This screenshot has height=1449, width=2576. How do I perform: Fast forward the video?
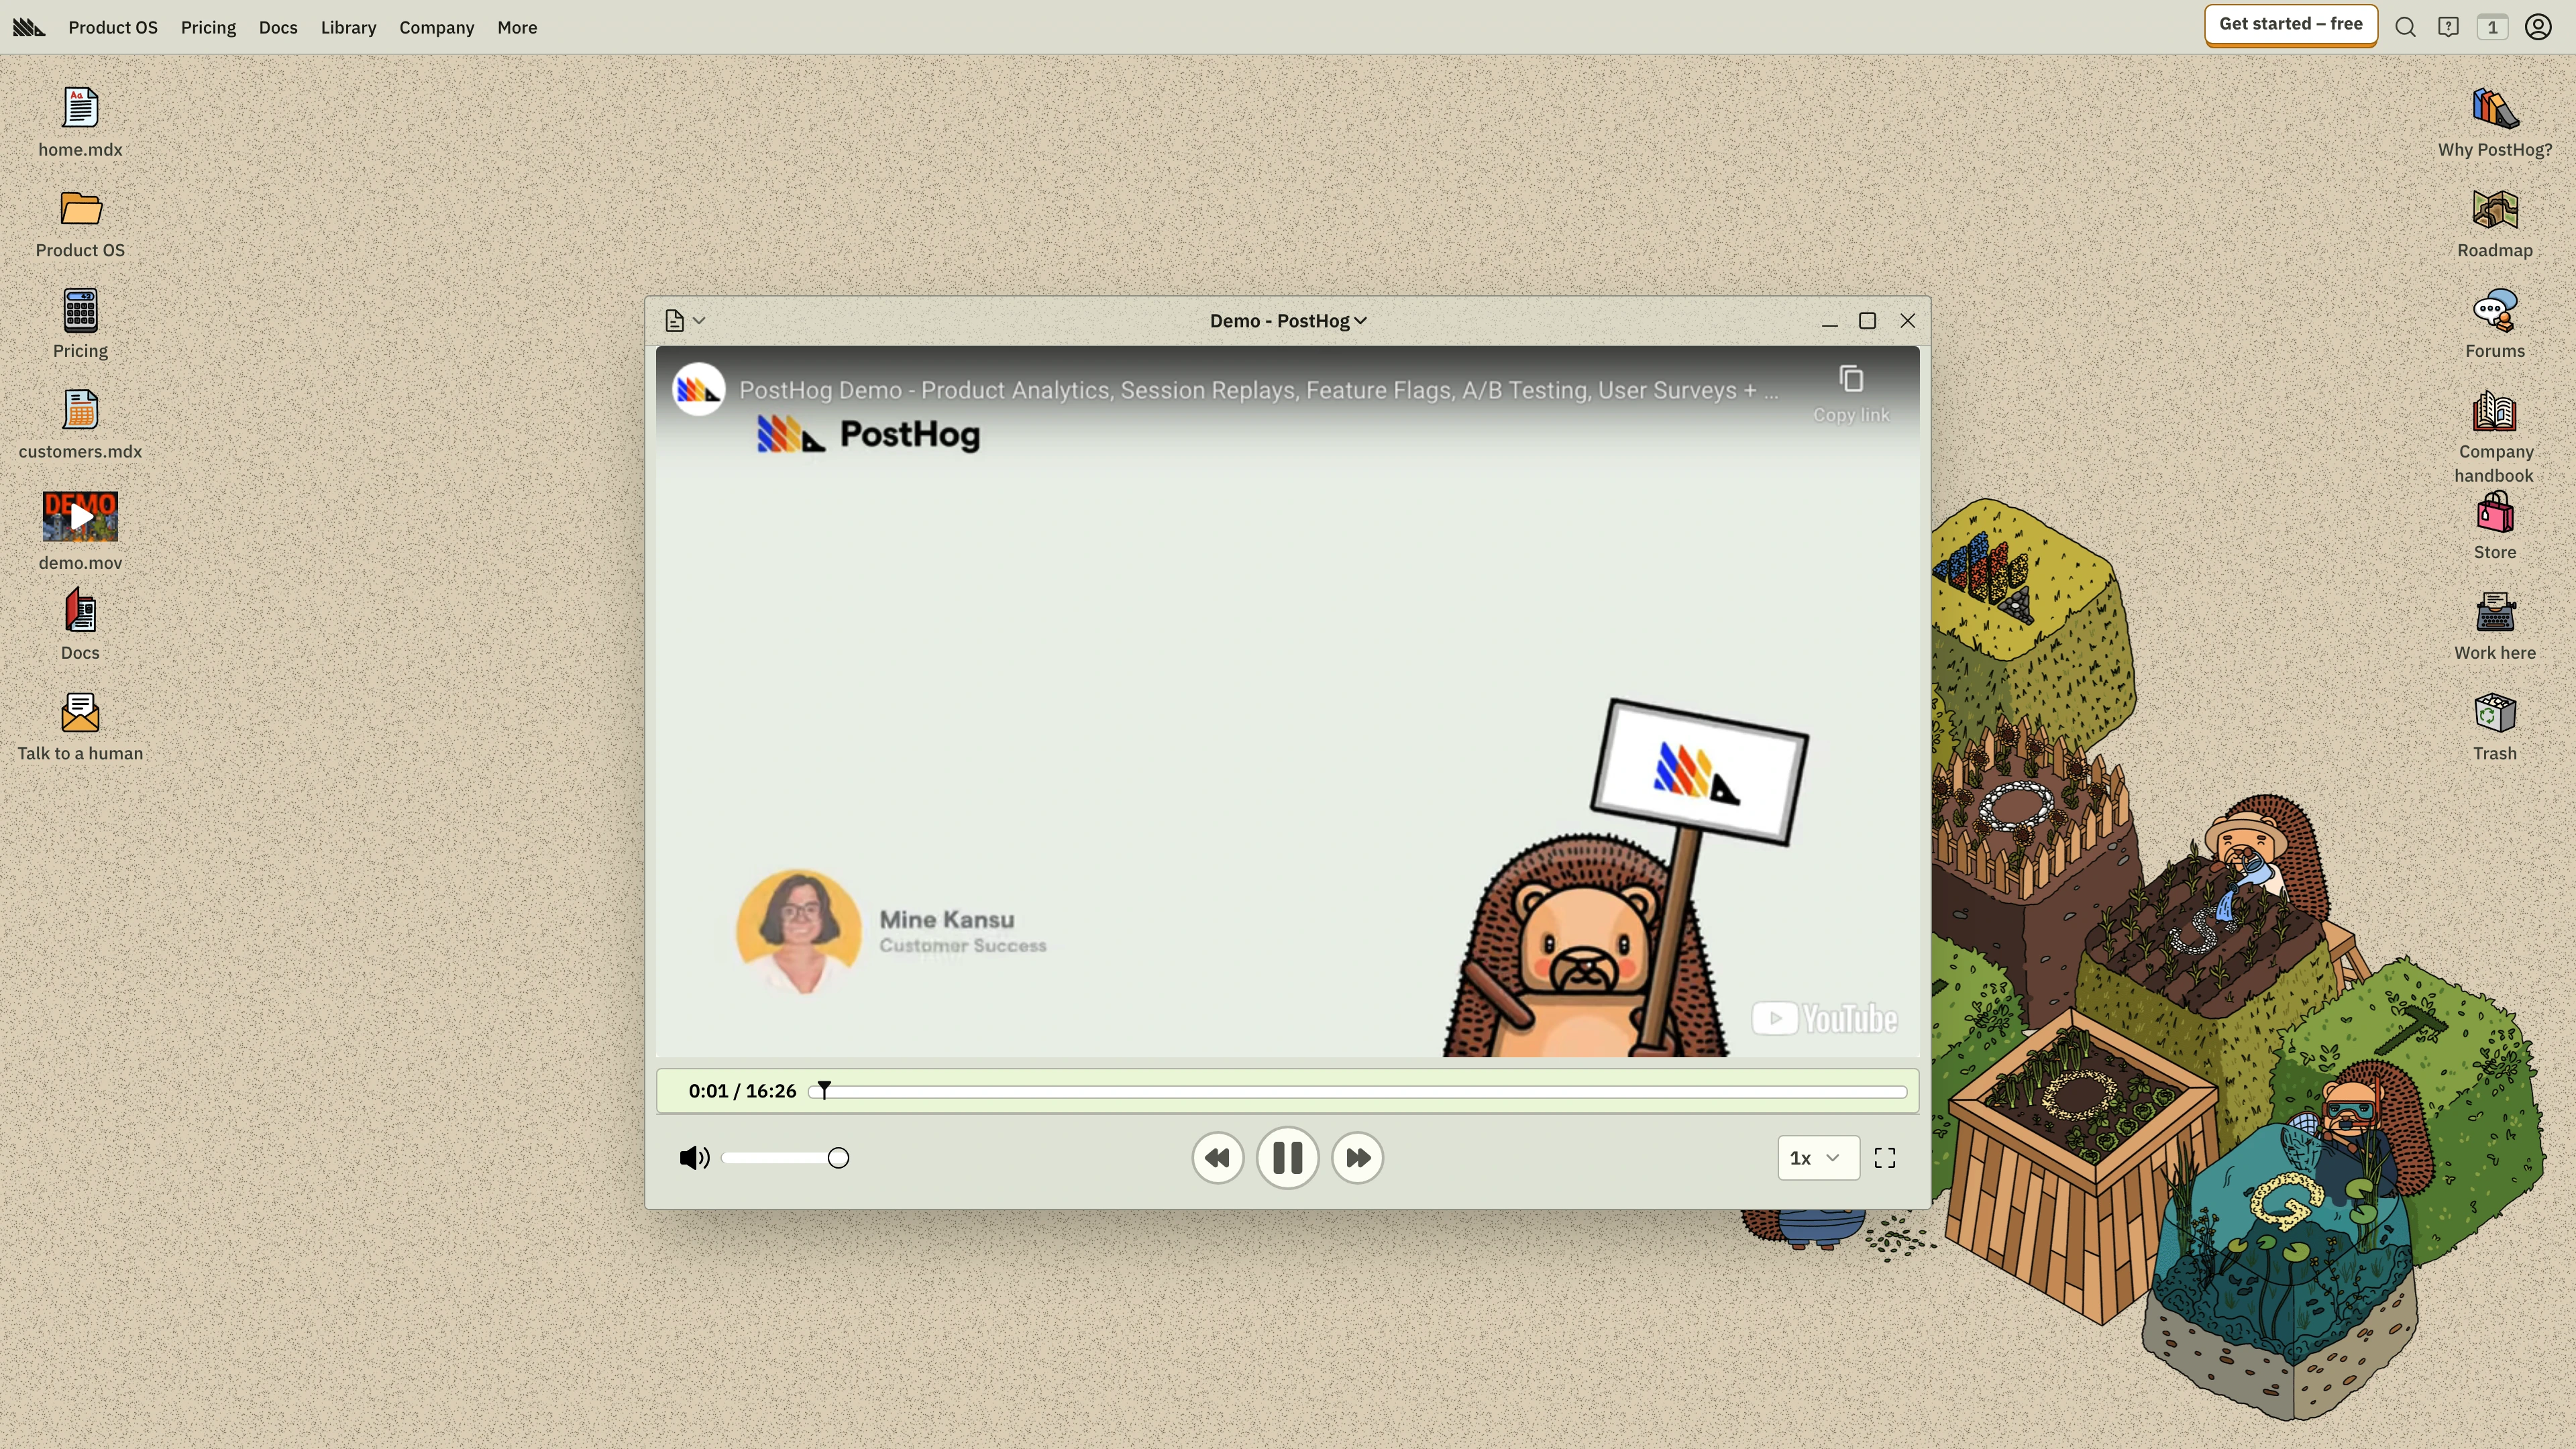(x=1357, y=1158)
